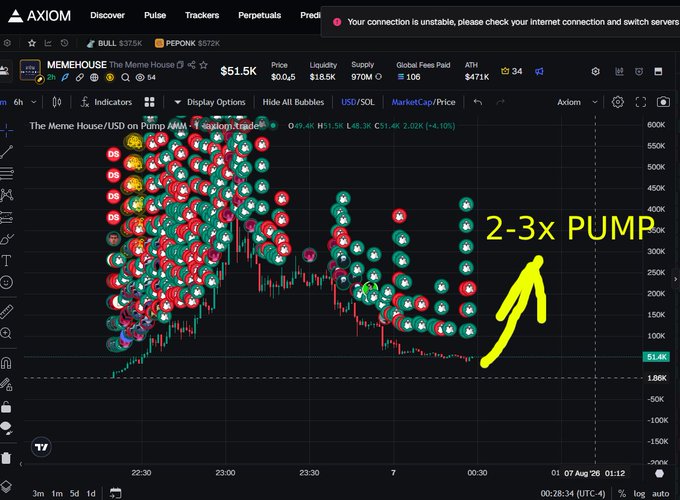
Task: Click the MEMEHOUSE token thumbnail image
Action: (x=30, y=70)
